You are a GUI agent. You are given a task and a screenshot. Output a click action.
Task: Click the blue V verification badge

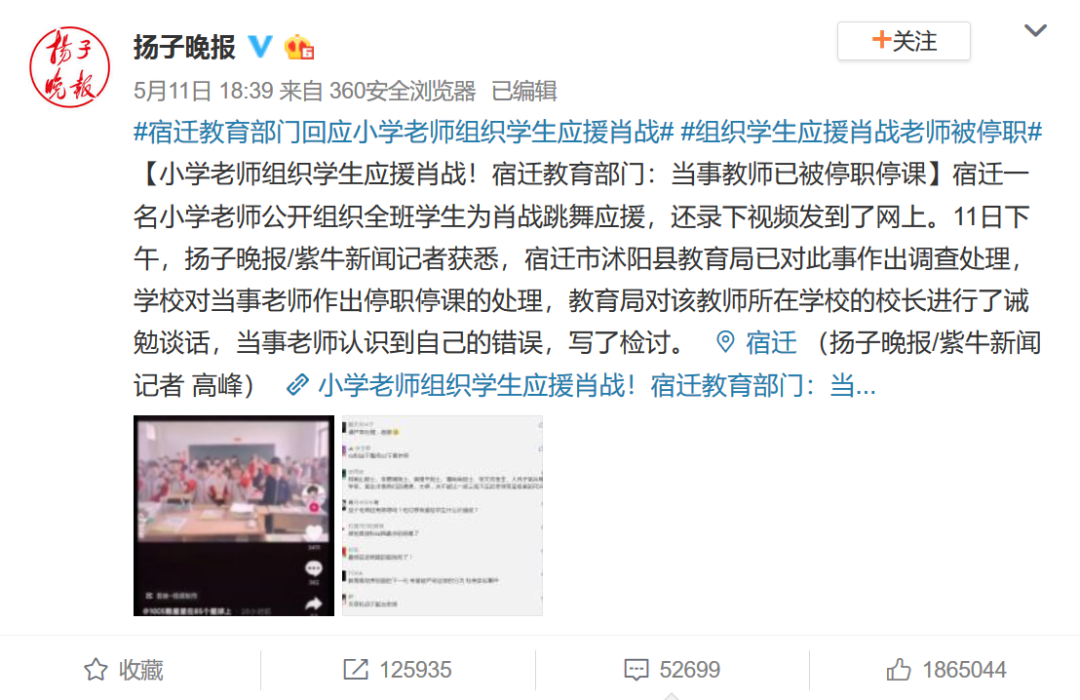[x=260, y=46]
